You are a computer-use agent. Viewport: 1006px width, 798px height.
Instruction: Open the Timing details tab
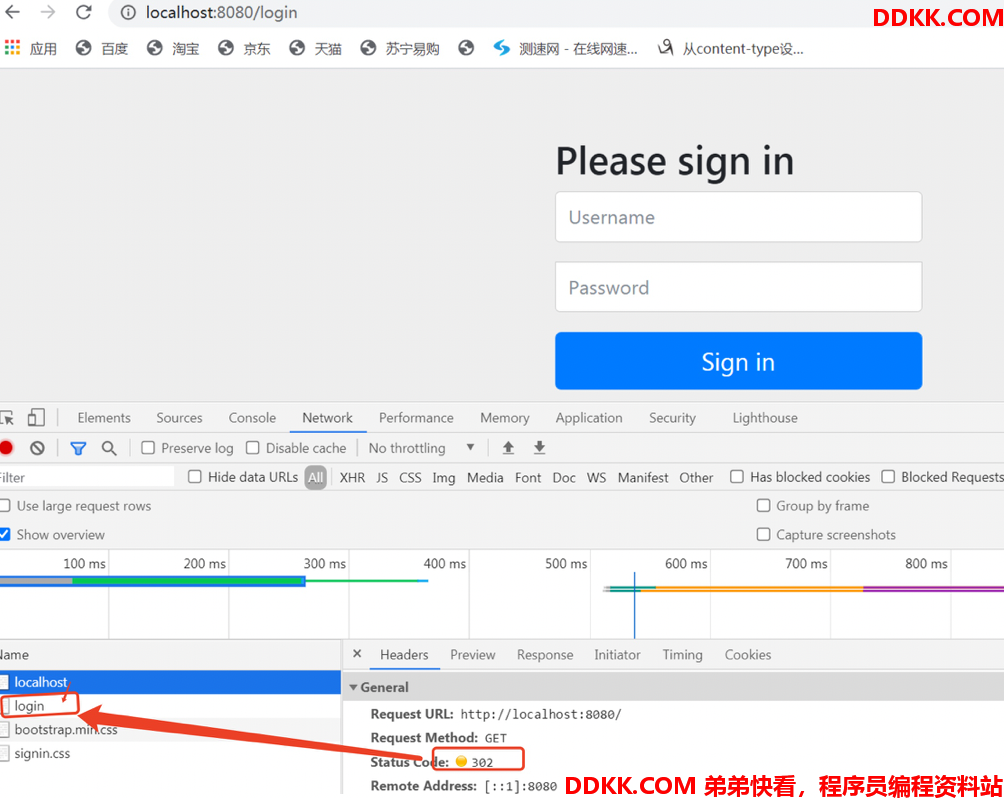(683, 654)
